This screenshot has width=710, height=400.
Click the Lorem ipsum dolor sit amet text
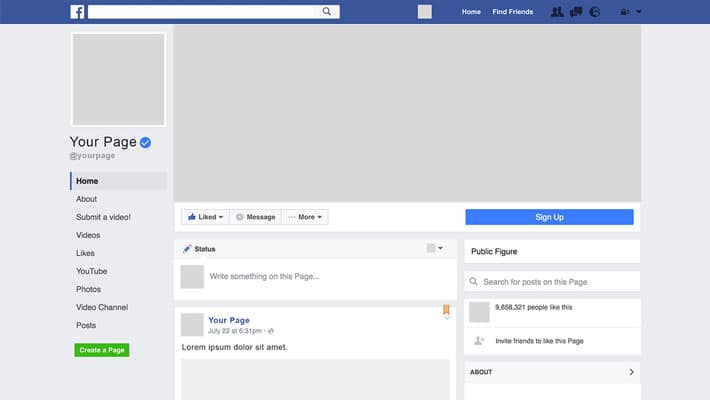tap(235, 347)
